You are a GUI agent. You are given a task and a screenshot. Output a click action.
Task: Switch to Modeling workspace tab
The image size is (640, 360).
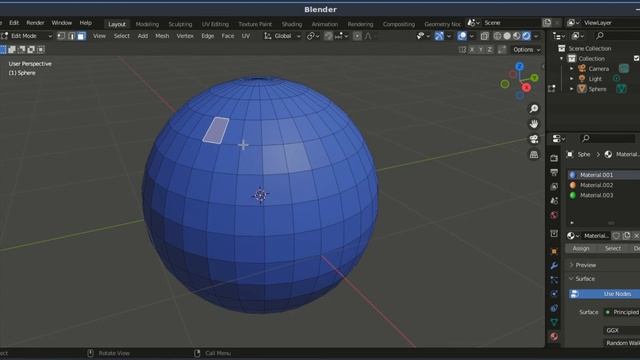coord(147,24)
